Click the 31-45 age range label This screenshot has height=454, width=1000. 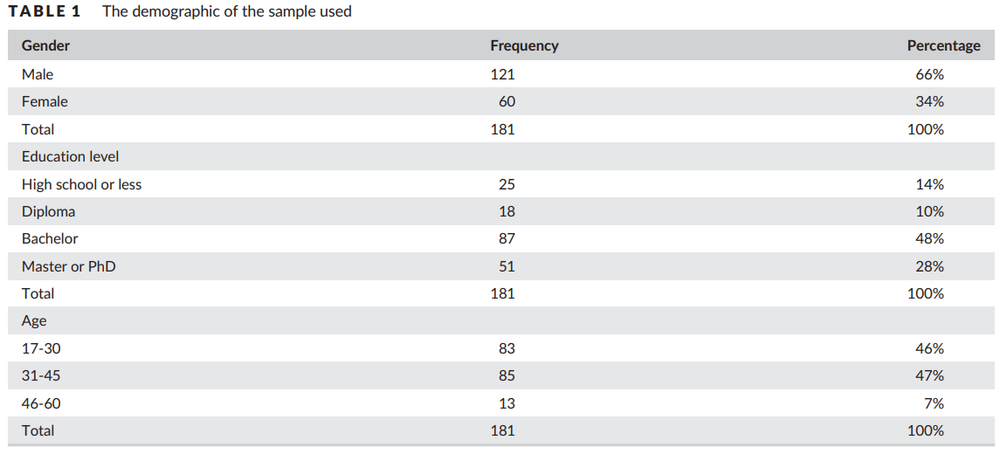[x=41, y=376]
